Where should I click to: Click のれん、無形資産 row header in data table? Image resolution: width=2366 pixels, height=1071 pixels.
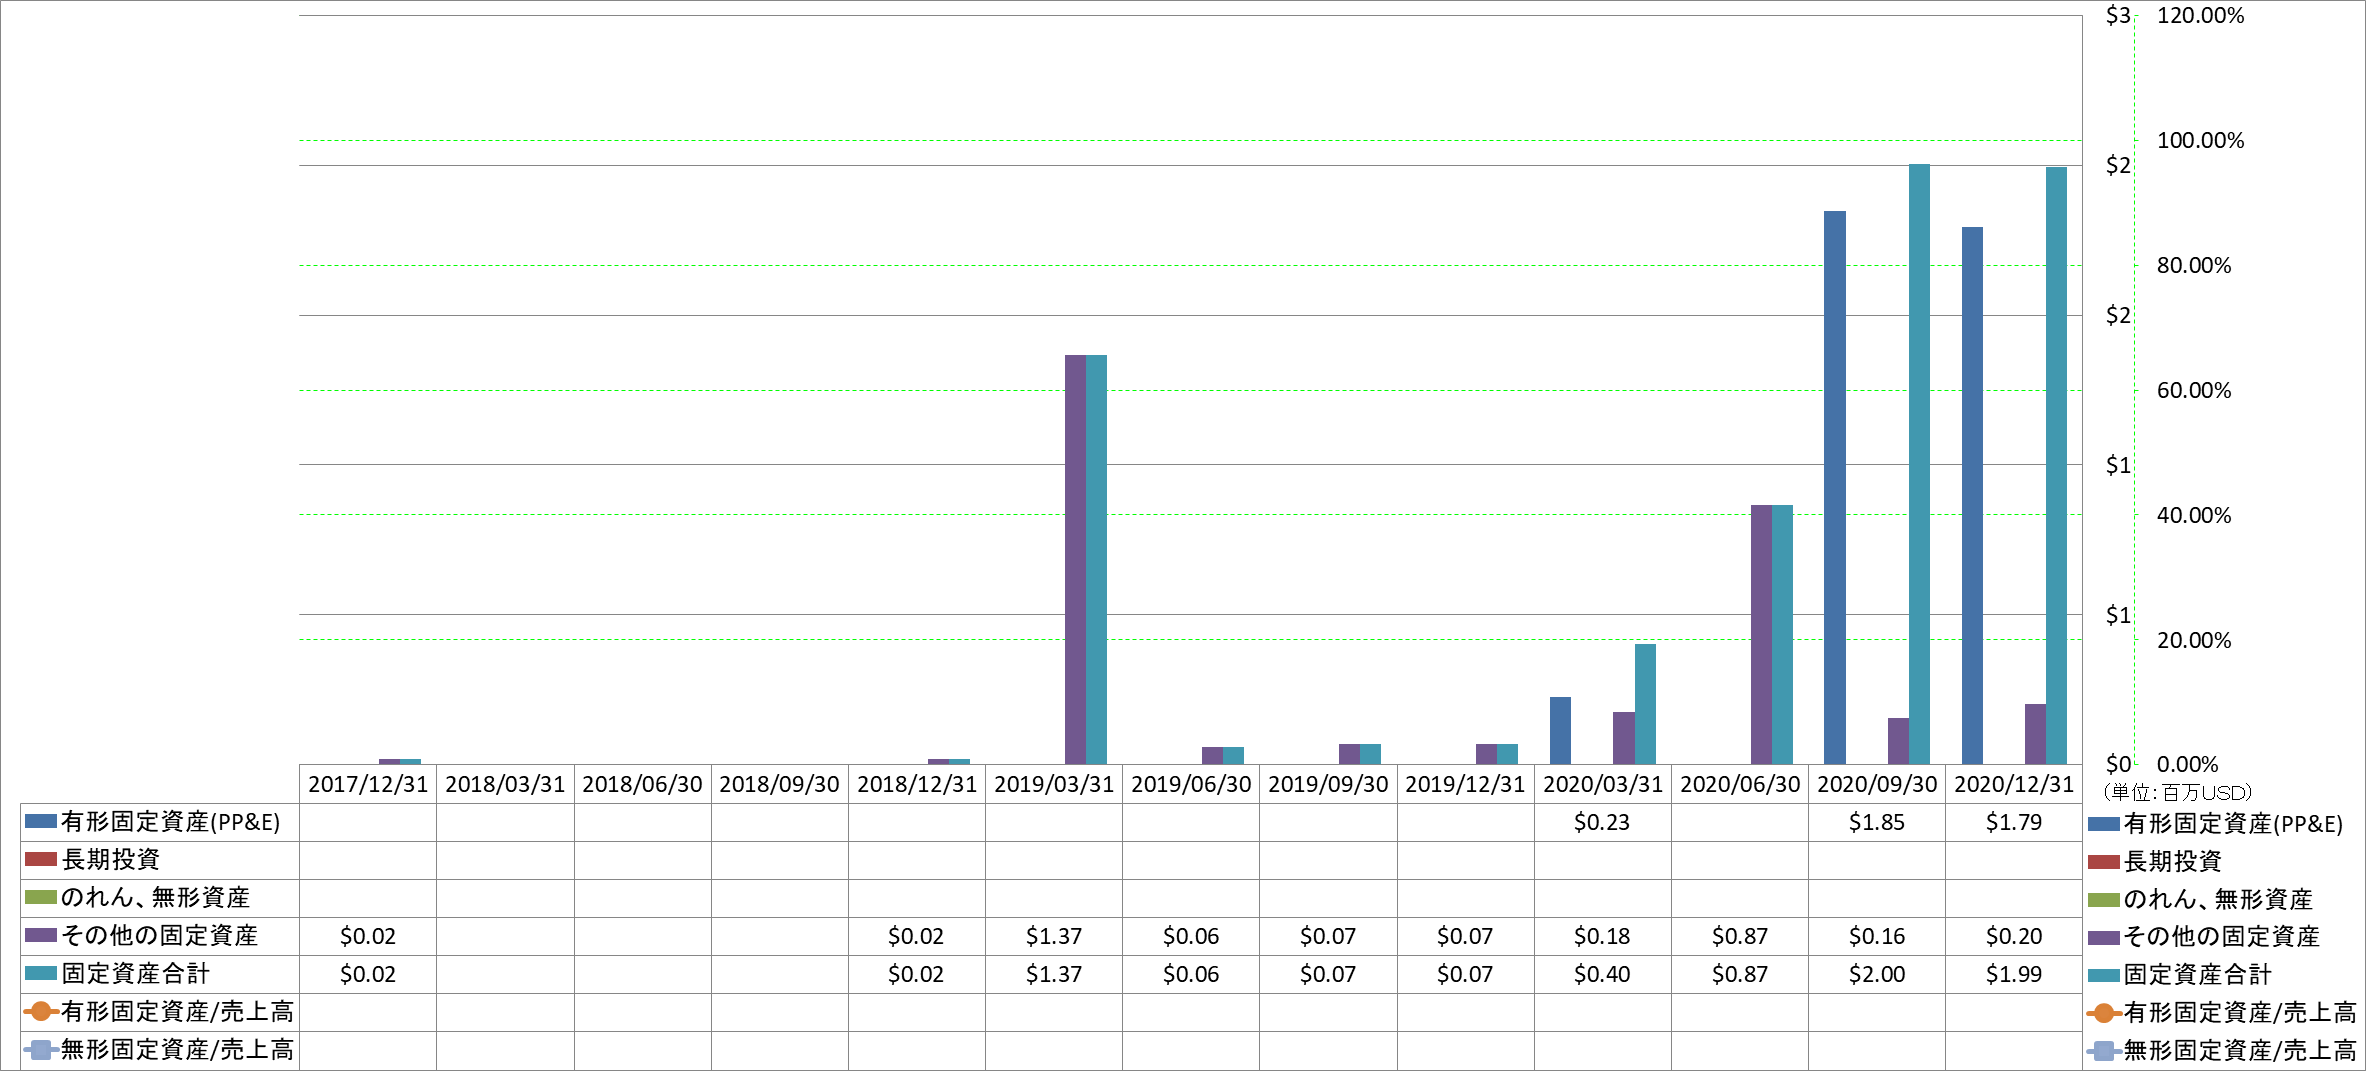pyautogui.click(x=160, y=898)
